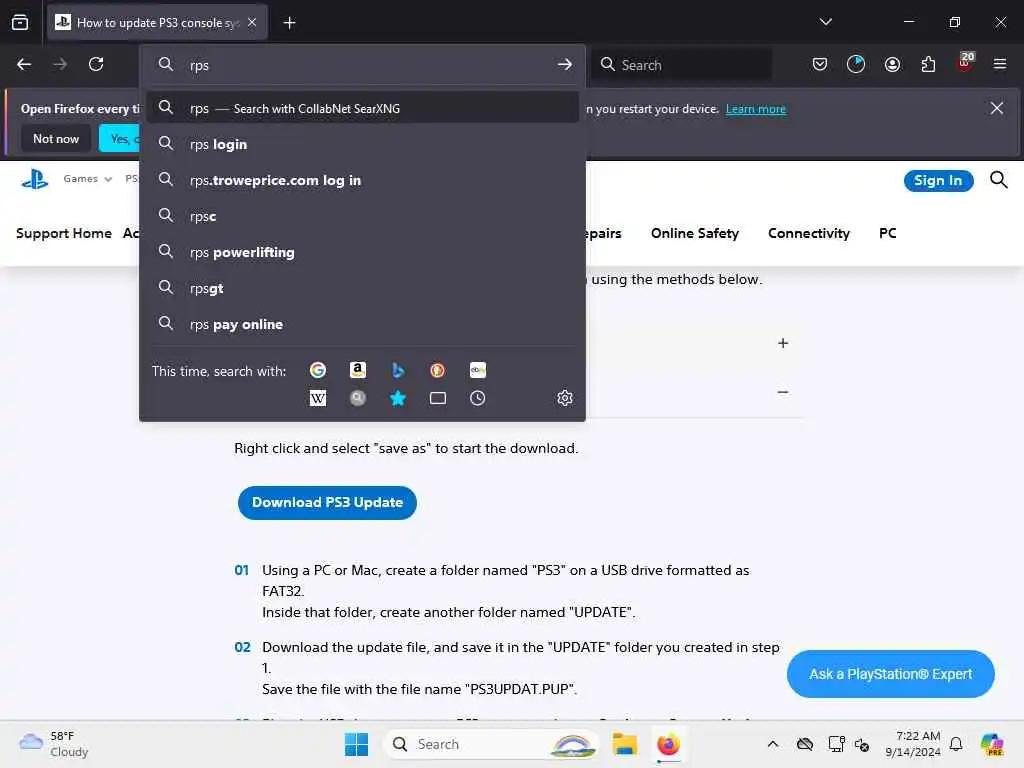Click Ask a PlayStation Expert button

pyautogui.click(x=890, y=674)
